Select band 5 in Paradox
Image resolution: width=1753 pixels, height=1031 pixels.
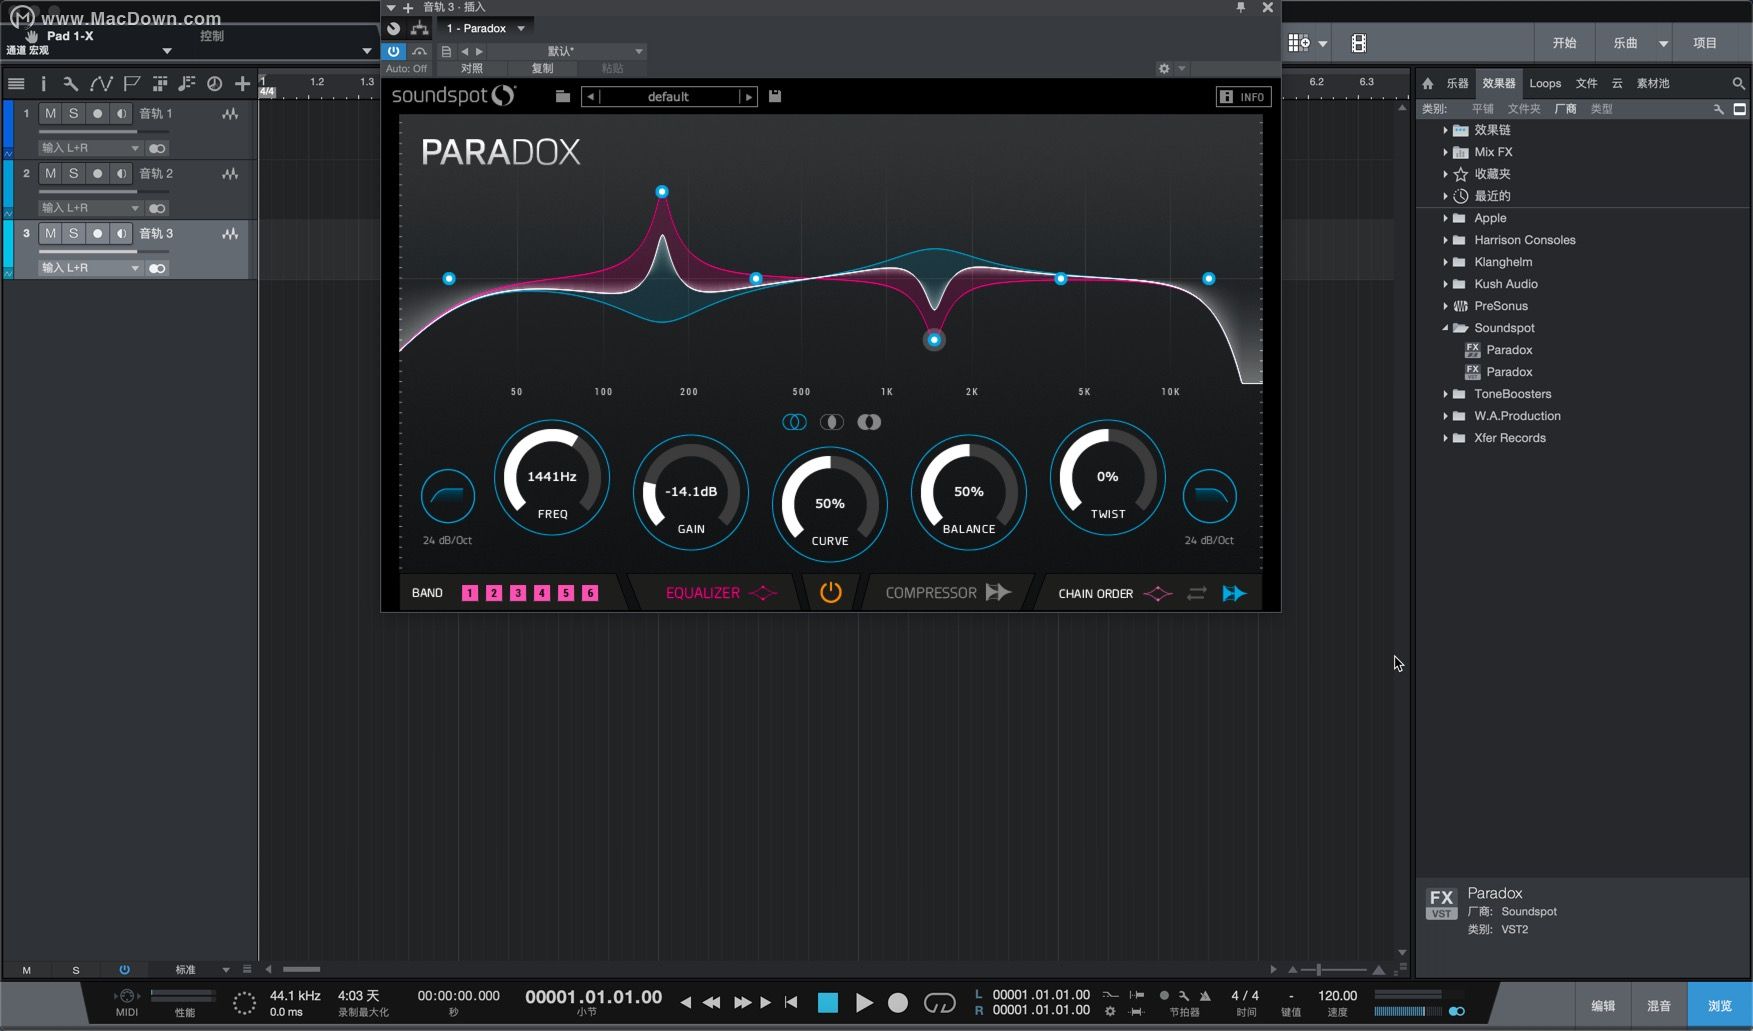[x=566, y=593]
